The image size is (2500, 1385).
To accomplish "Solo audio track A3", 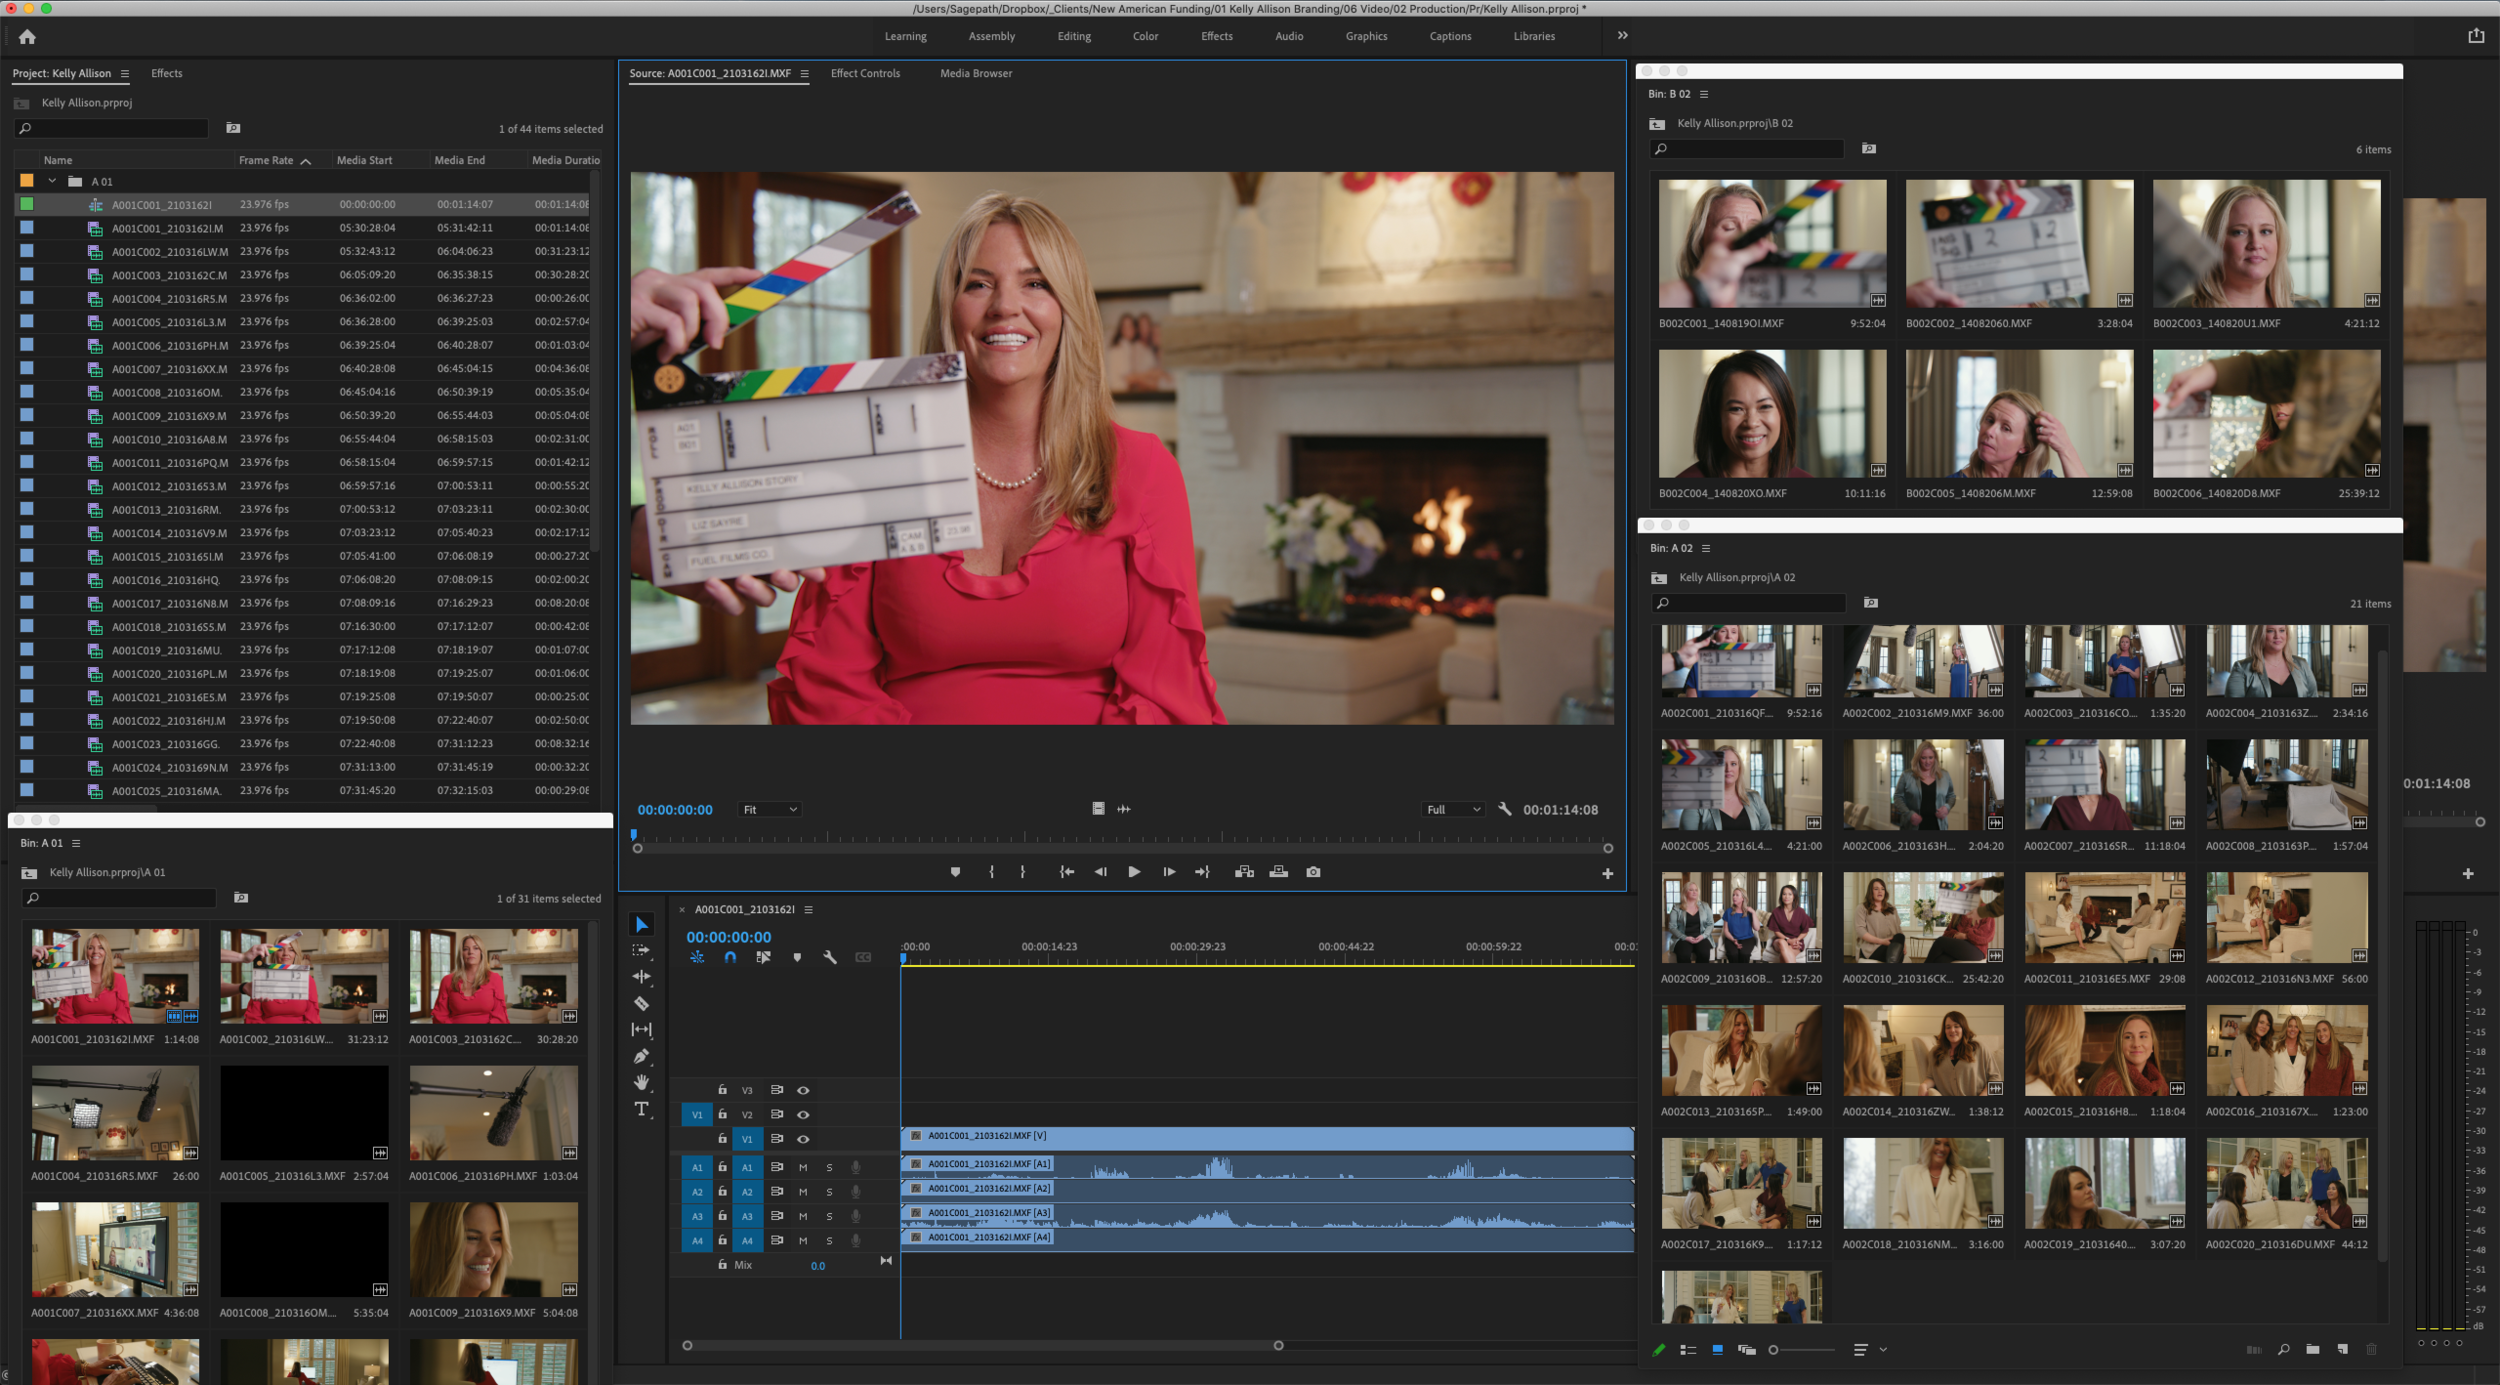I will click(829, 1217).
